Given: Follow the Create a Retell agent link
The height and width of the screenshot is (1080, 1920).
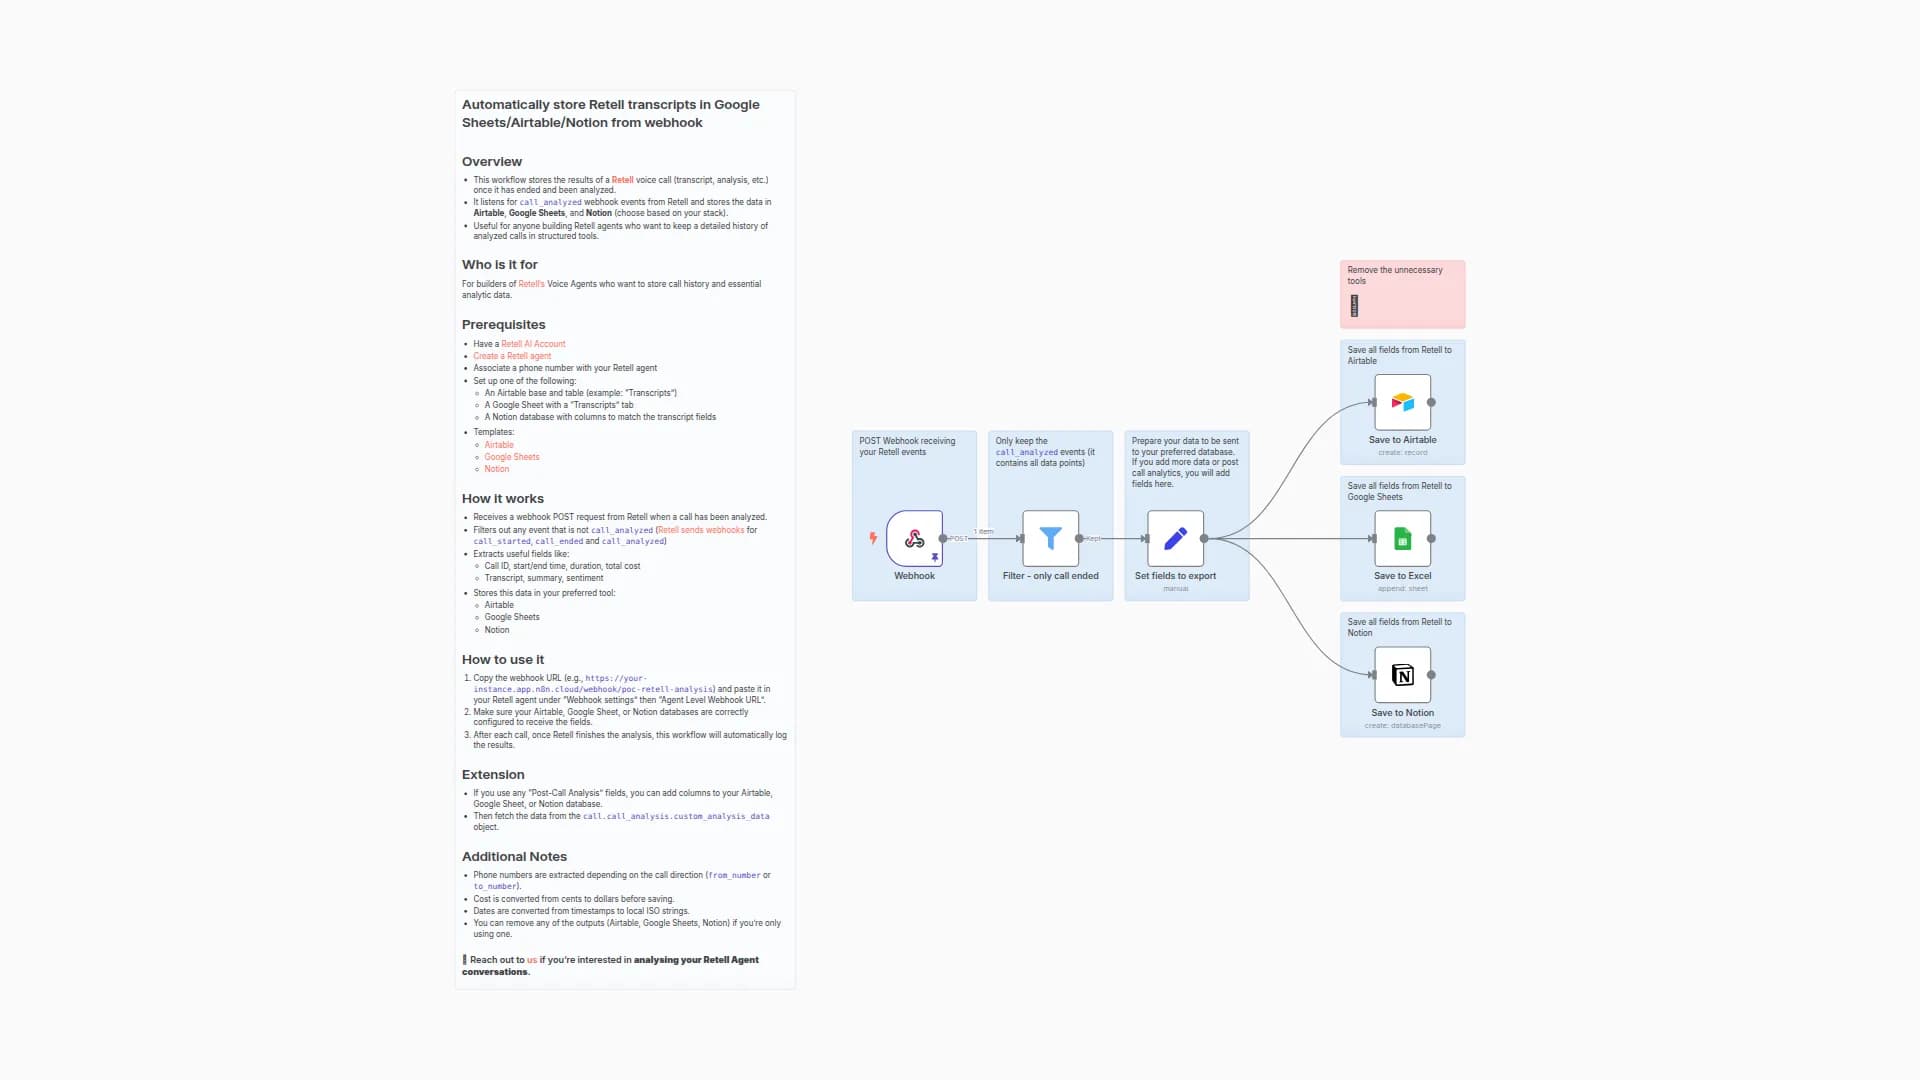Looking at the screenshot, I should (512, 356).
